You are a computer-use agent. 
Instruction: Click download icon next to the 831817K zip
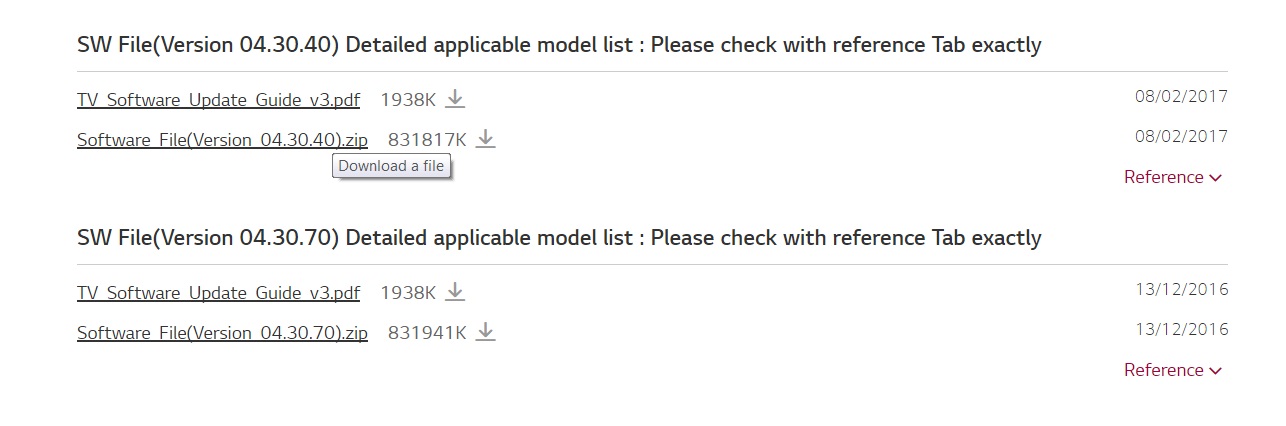click(x=485, y=139)
